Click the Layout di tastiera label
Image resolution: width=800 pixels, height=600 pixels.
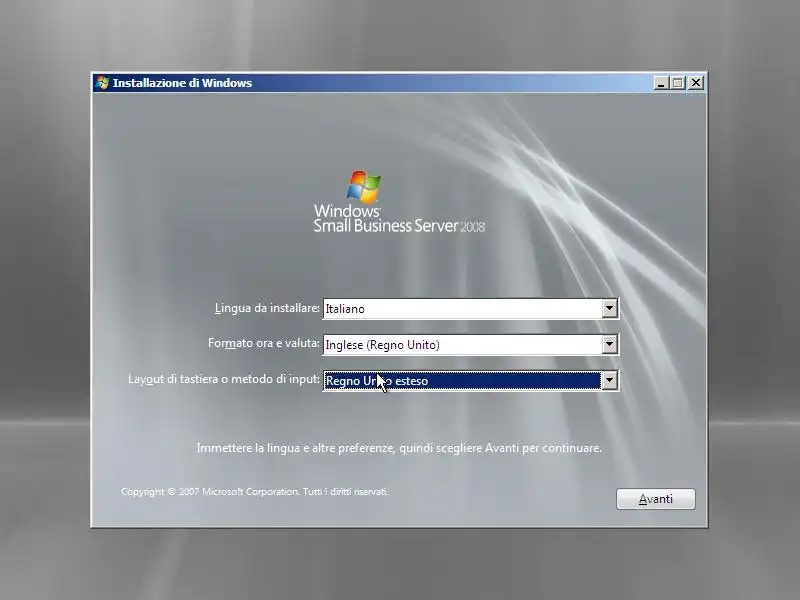[x=224, y=379]
